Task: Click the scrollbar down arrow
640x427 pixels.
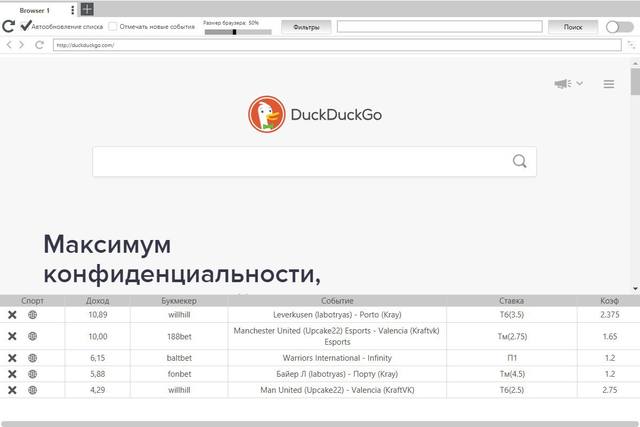Action: [635, 289]
